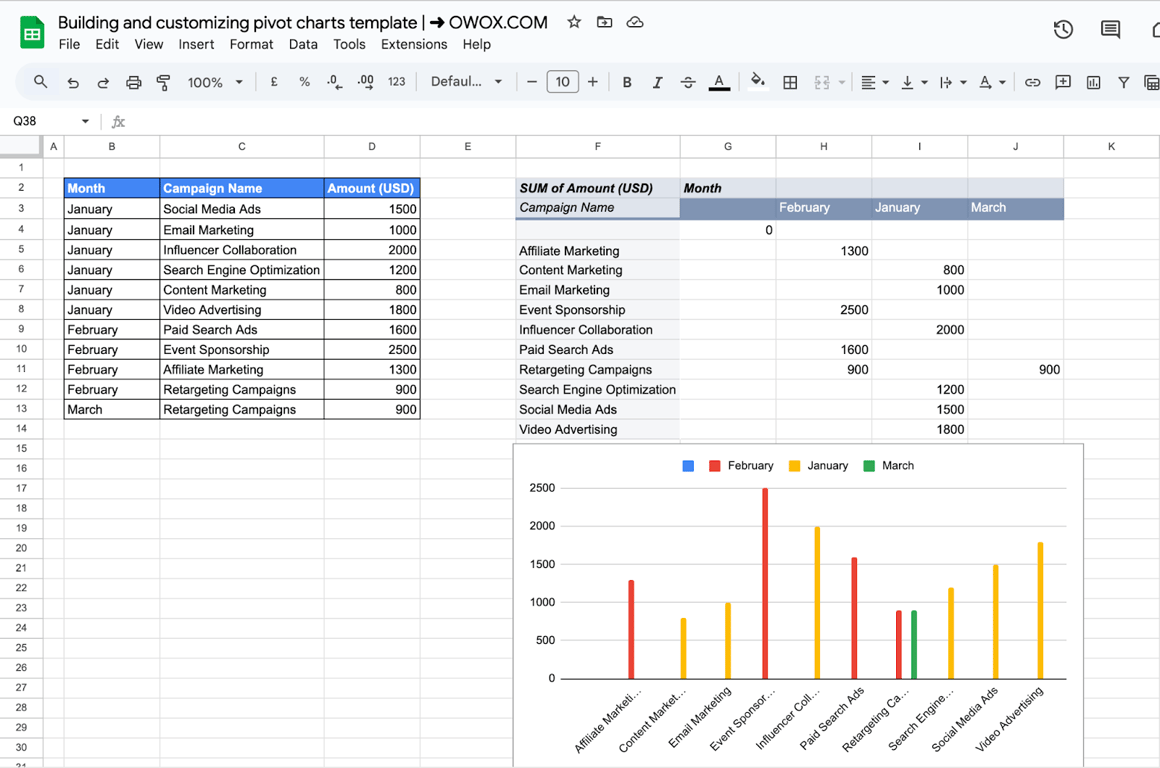This screenshot has width=1160, height=768.
Task: Click the green March legend entry
Action: pos(888,466)
